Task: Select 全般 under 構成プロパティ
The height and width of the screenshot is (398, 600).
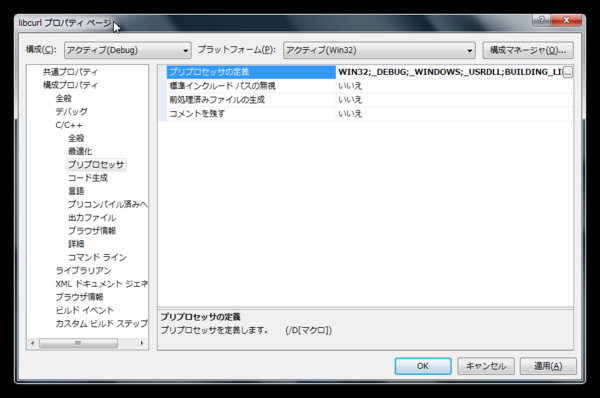Action: 64,98
